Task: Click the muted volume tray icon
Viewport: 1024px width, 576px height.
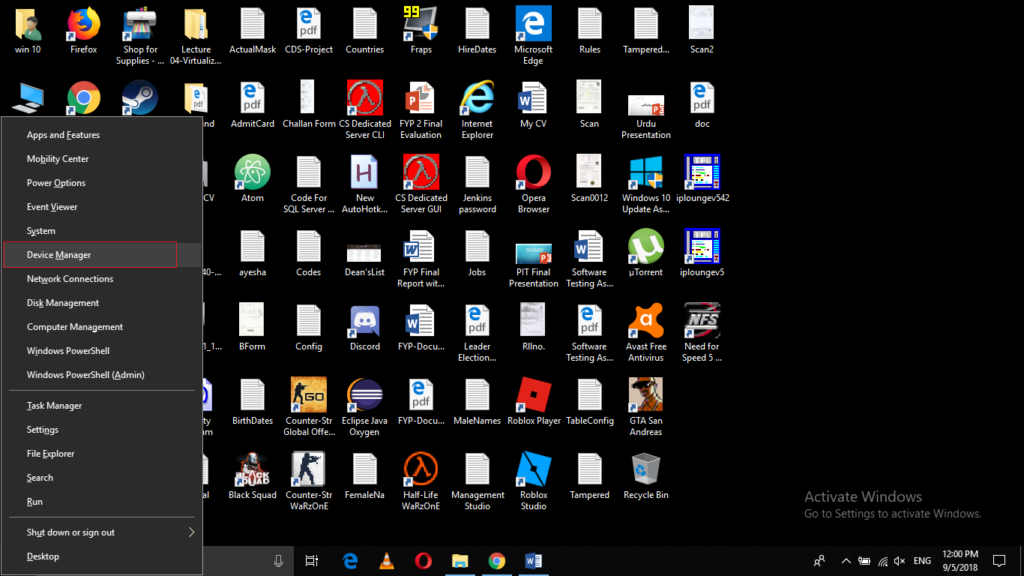Action: (x=899, y=561)
